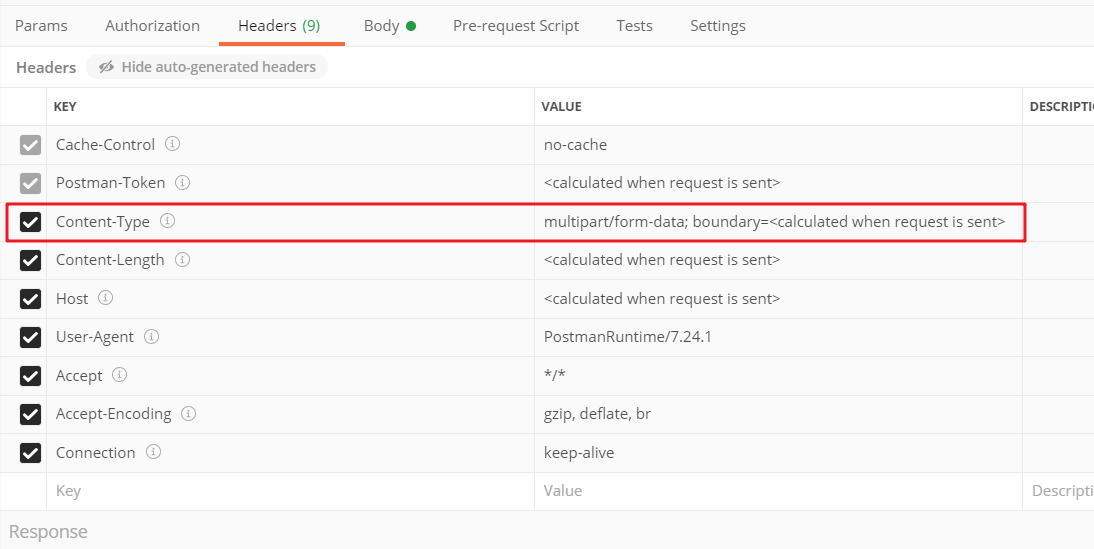This screenshot has height=549, width=1094.
Task: Click info icon next to Content-Length
Action: pyautogui.click(x=182, y=260)
